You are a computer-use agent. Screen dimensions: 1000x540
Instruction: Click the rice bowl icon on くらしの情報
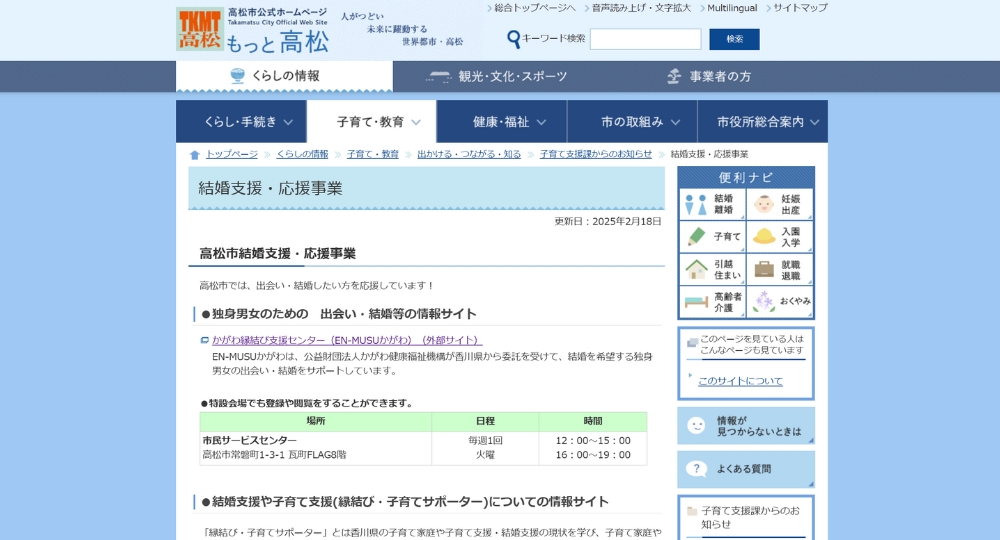pyautogui.click(x=237, y=76)
